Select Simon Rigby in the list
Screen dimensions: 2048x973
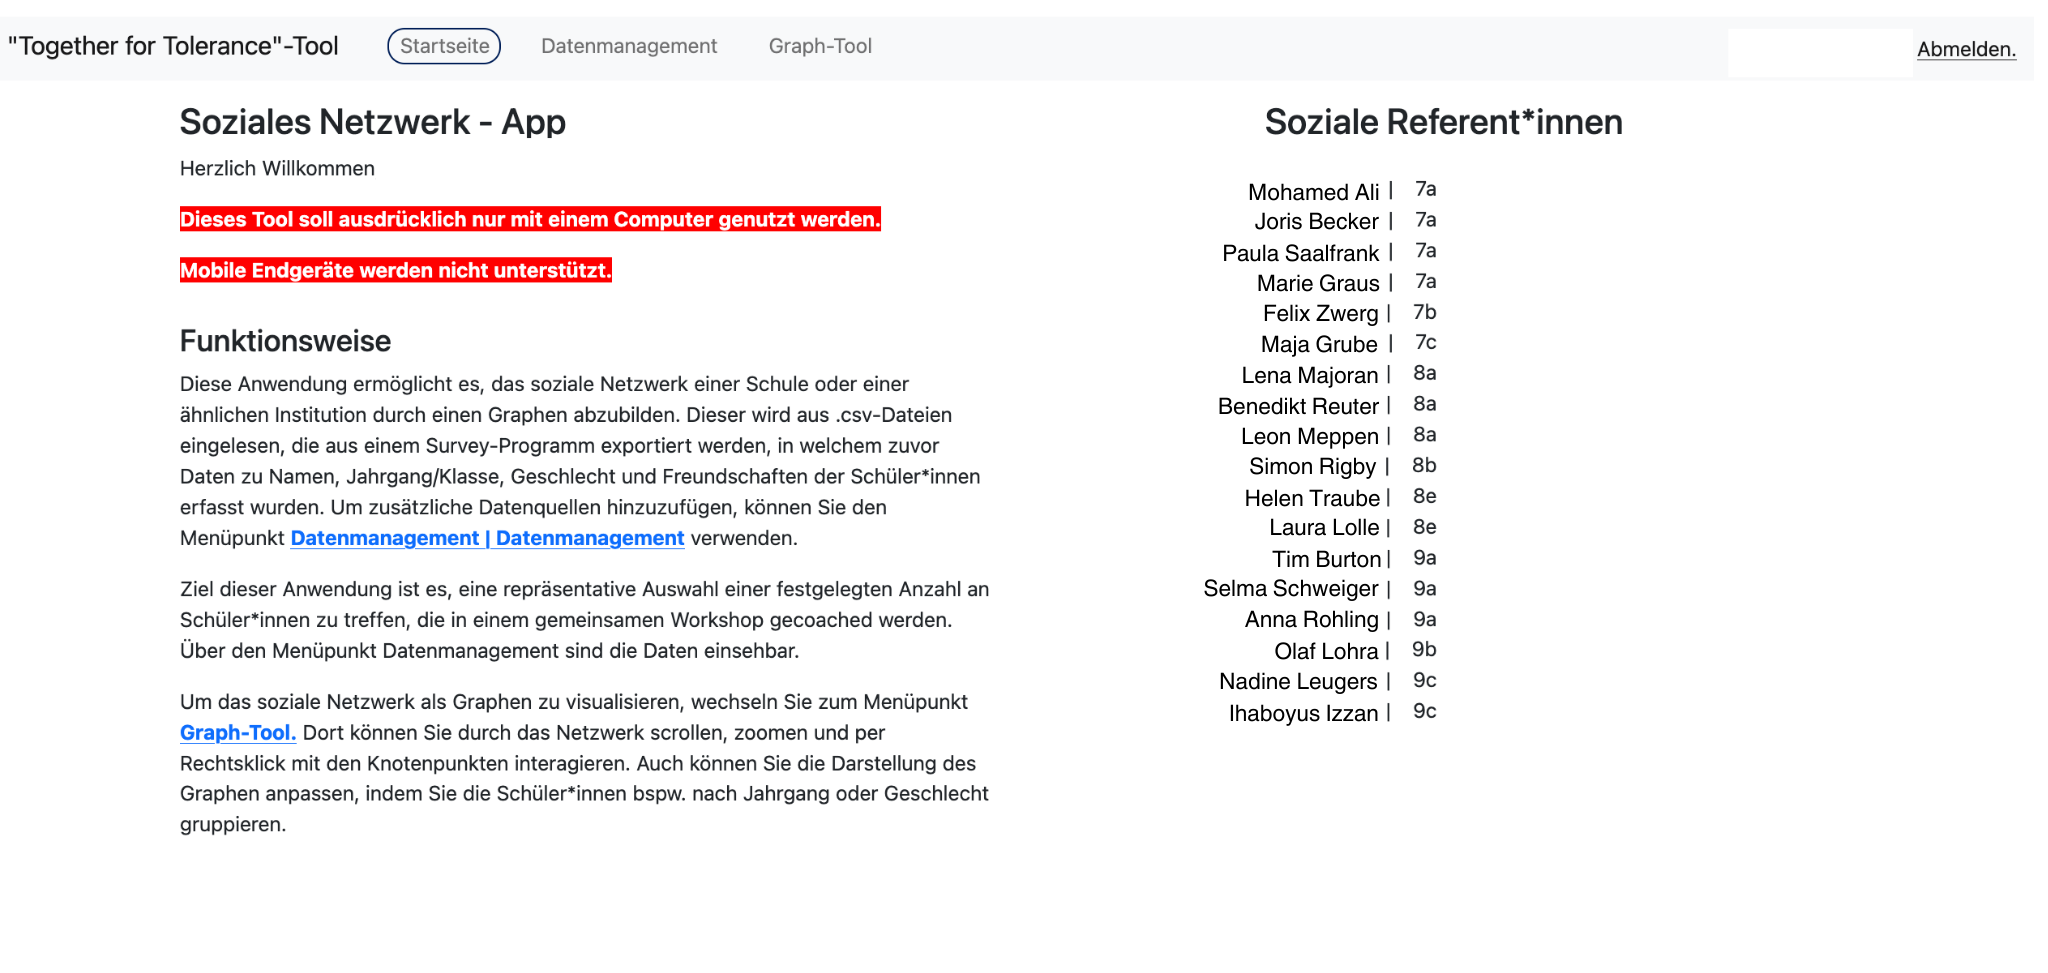point(1312,467)
